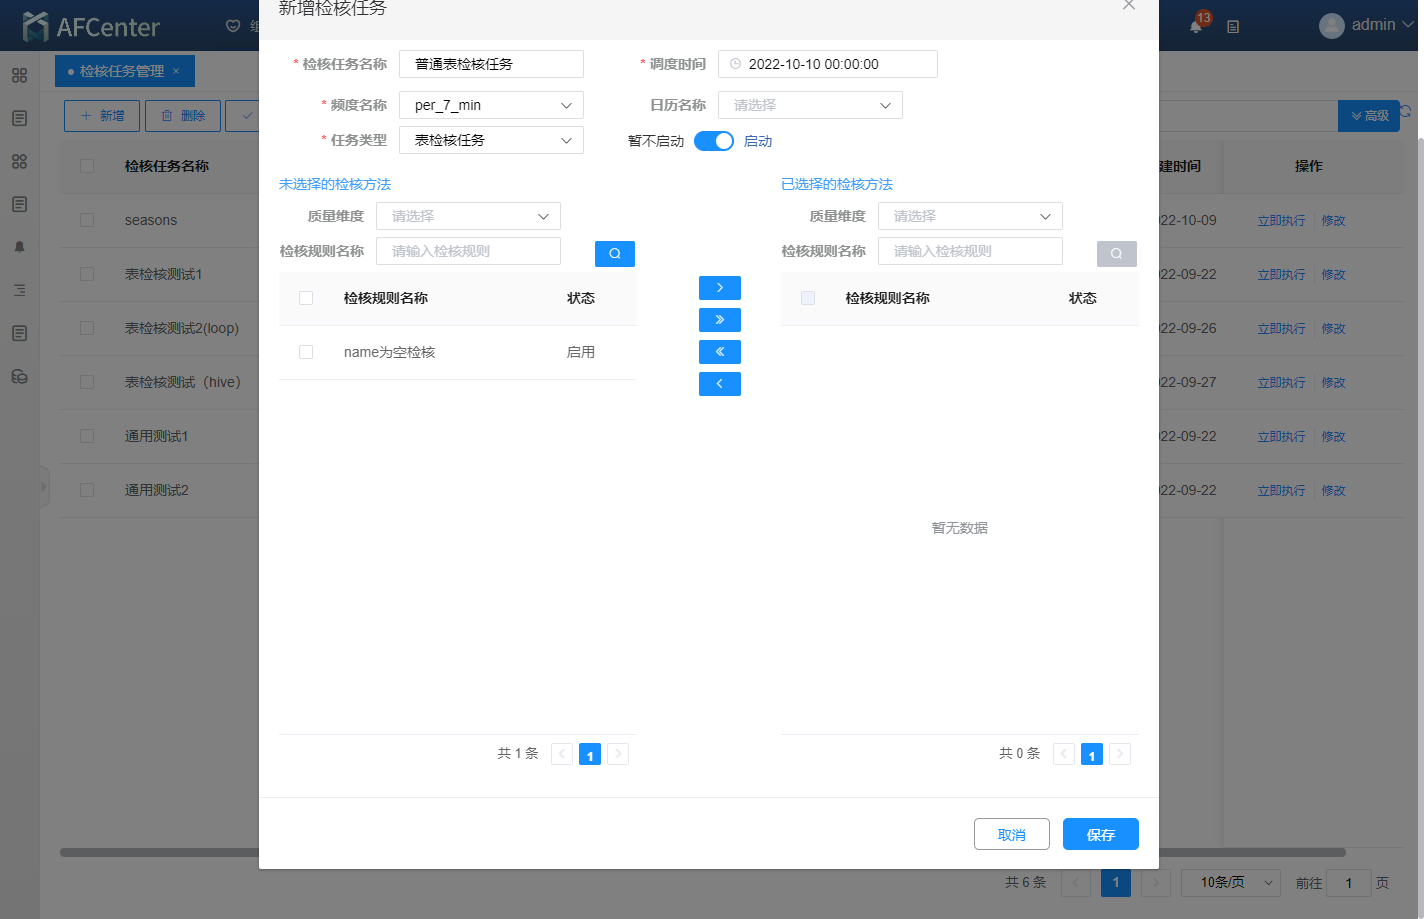Open the 频度名称 per_7_min dropdown
The height and width of the screenshot is (919, 1424).
[491, 105]
